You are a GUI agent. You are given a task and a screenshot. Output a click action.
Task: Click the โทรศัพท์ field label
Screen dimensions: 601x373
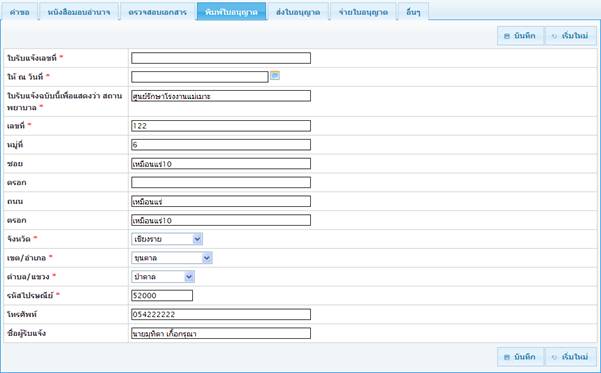(22, 314)
